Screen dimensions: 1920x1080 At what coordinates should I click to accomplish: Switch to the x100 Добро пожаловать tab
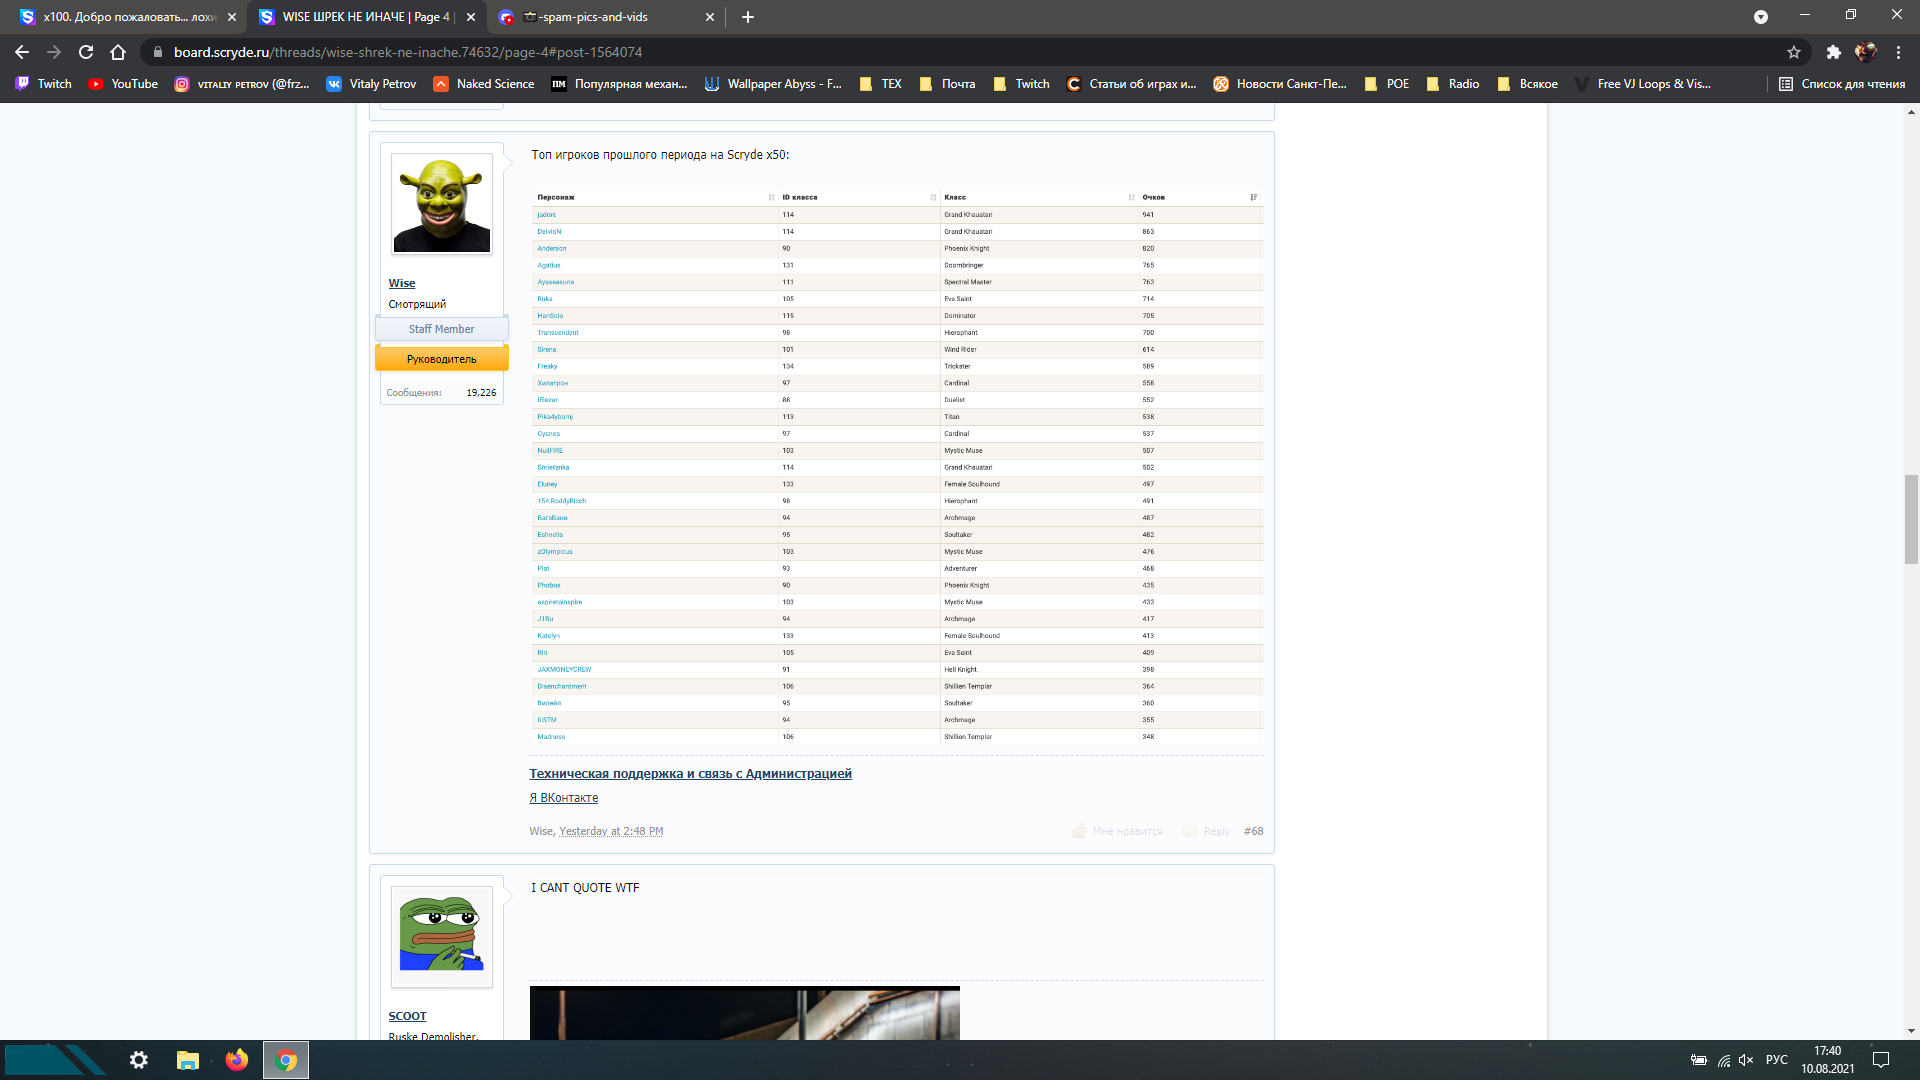128,17
